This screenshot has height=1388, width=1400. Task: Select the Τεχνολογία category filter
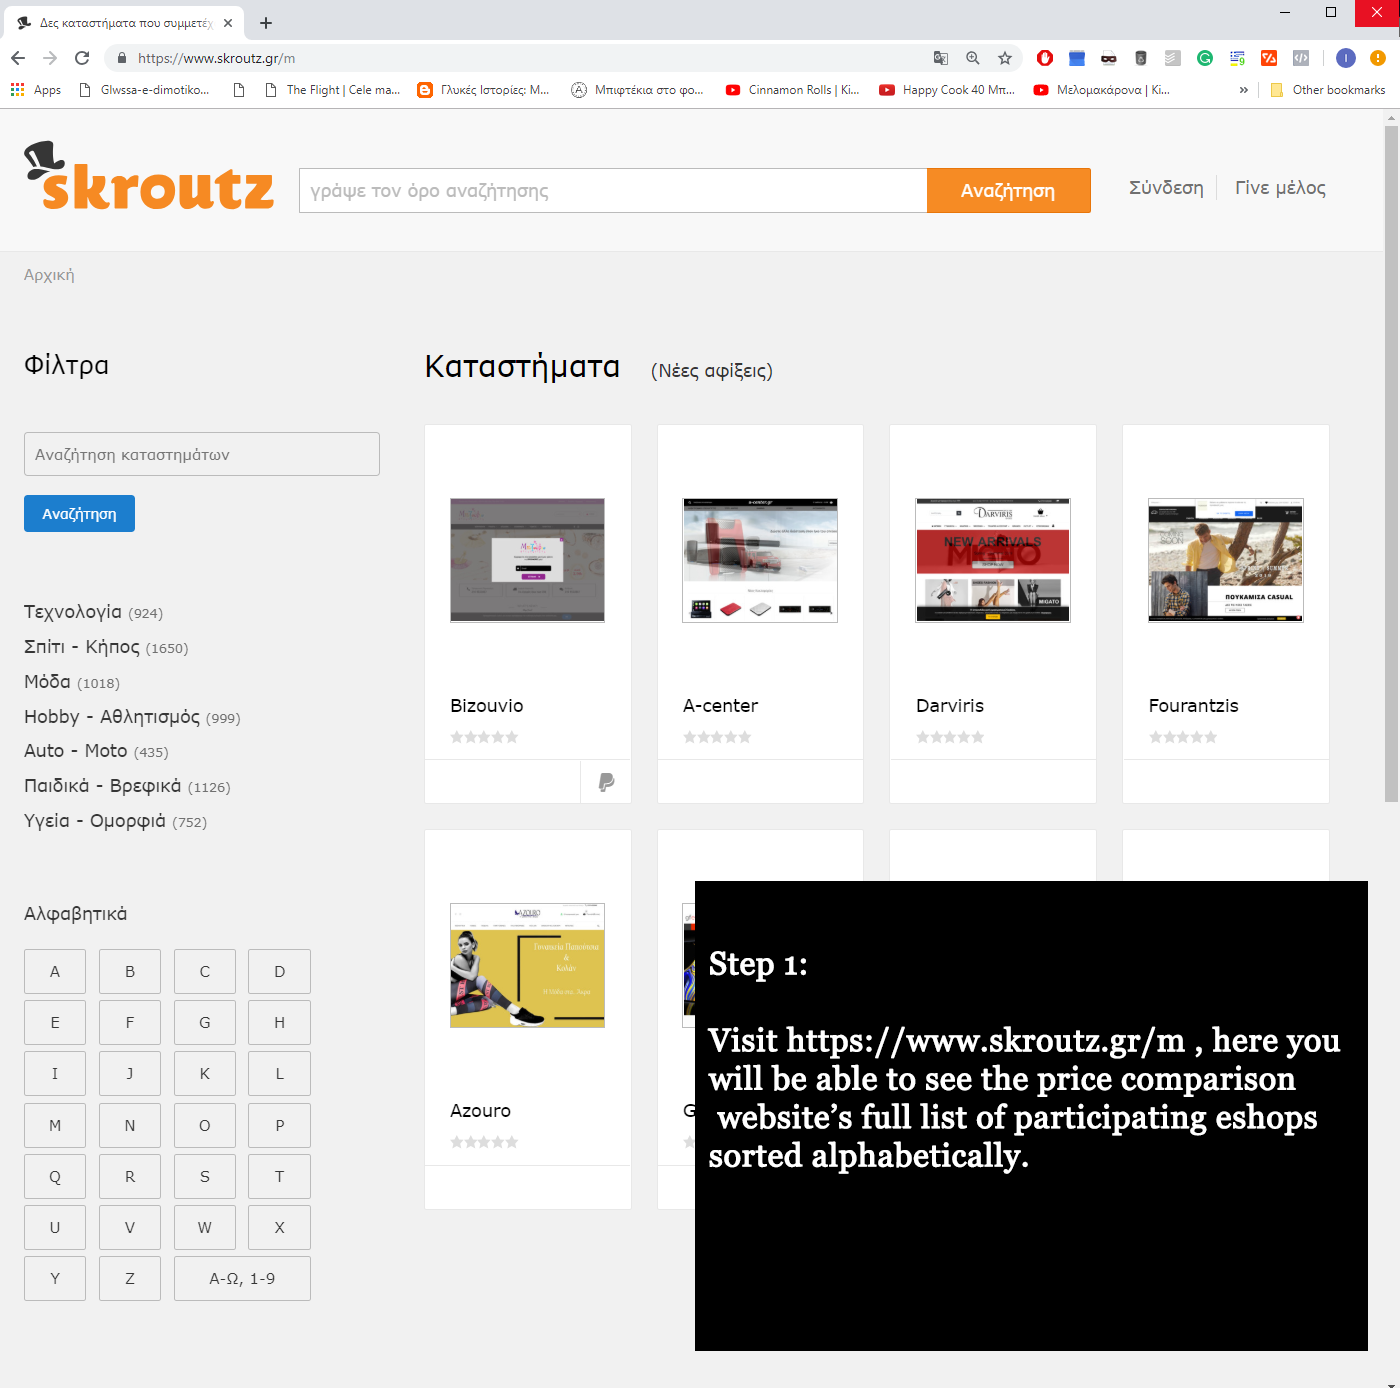[x=73, y=612]
